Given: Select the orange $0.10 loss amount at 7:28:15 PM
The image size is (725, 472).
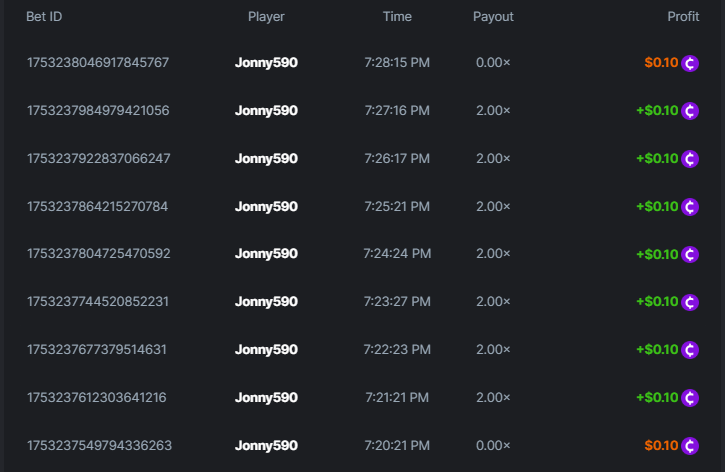Looking at the screenshot, I should click(661, 63).
